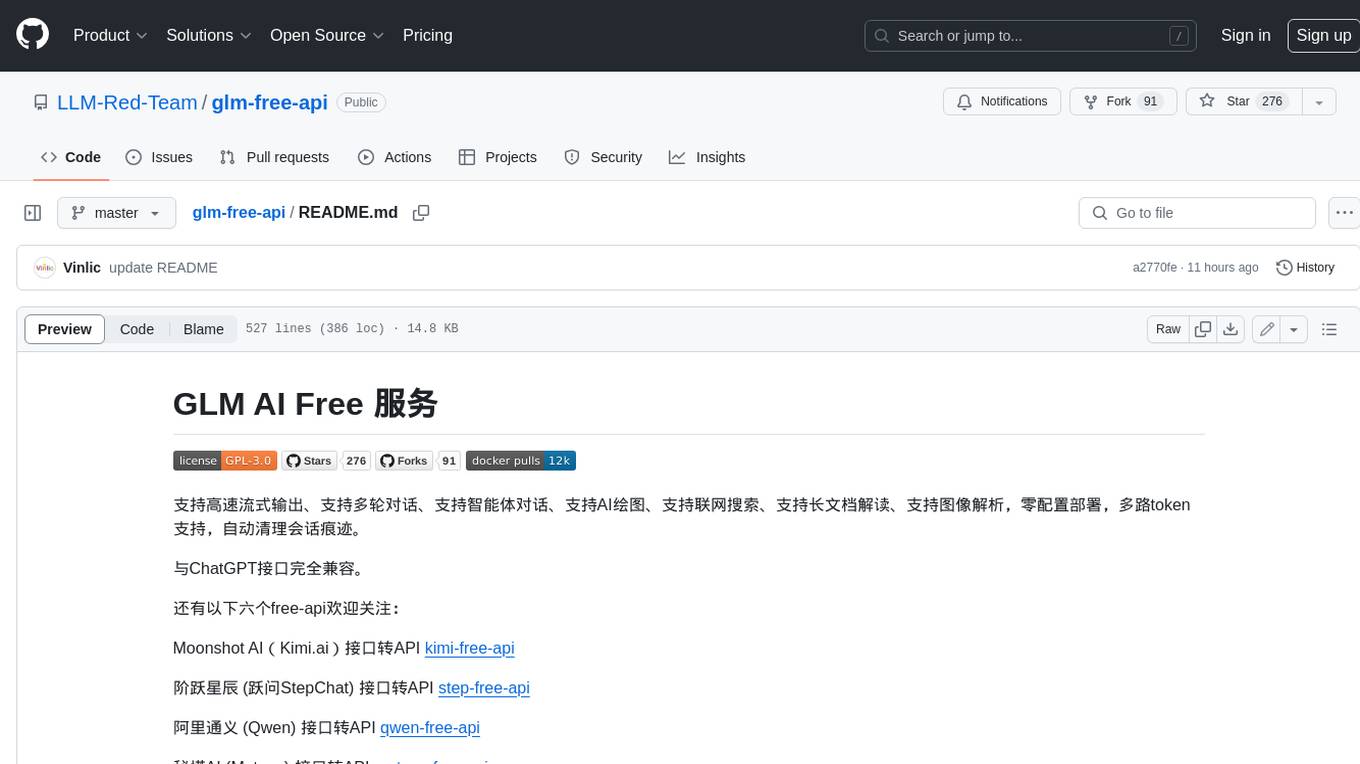Fork the repository with the Fork button

coord(1123,101)
